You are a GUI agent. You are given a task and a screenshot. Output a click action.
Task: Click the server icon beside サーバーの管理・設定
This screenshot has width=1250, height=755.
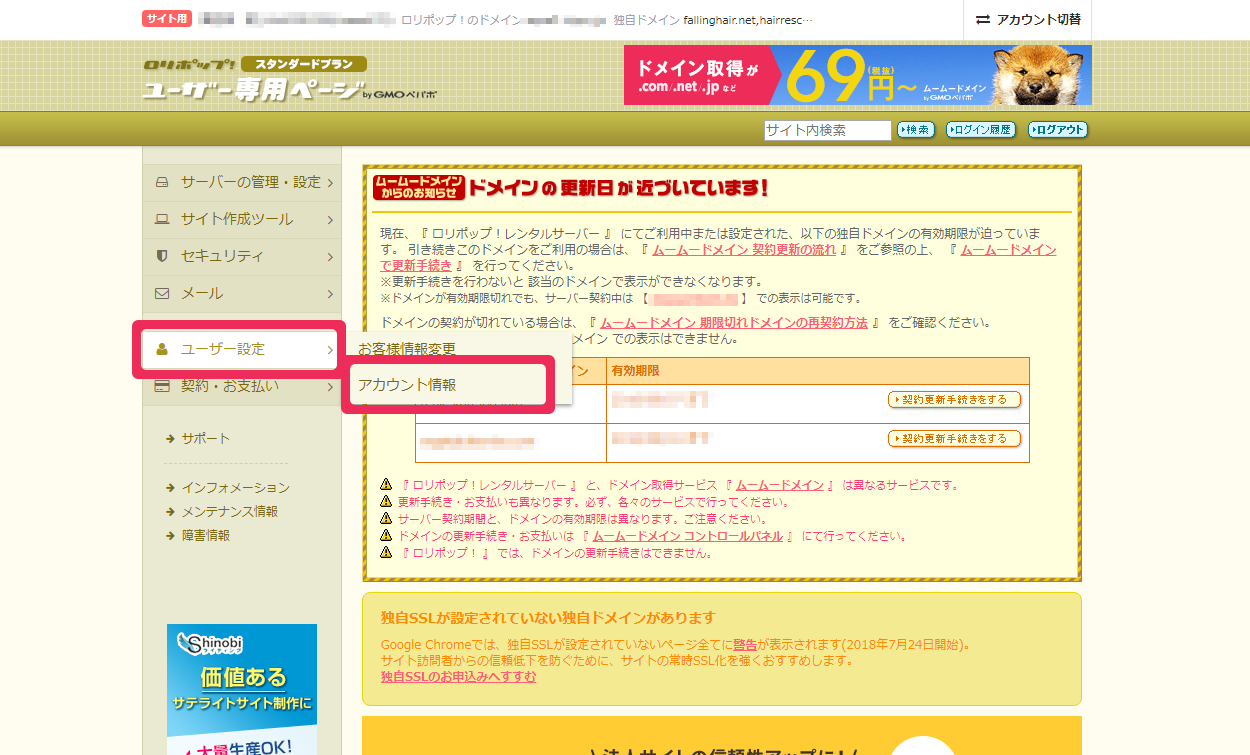click(x=162, y=183)
